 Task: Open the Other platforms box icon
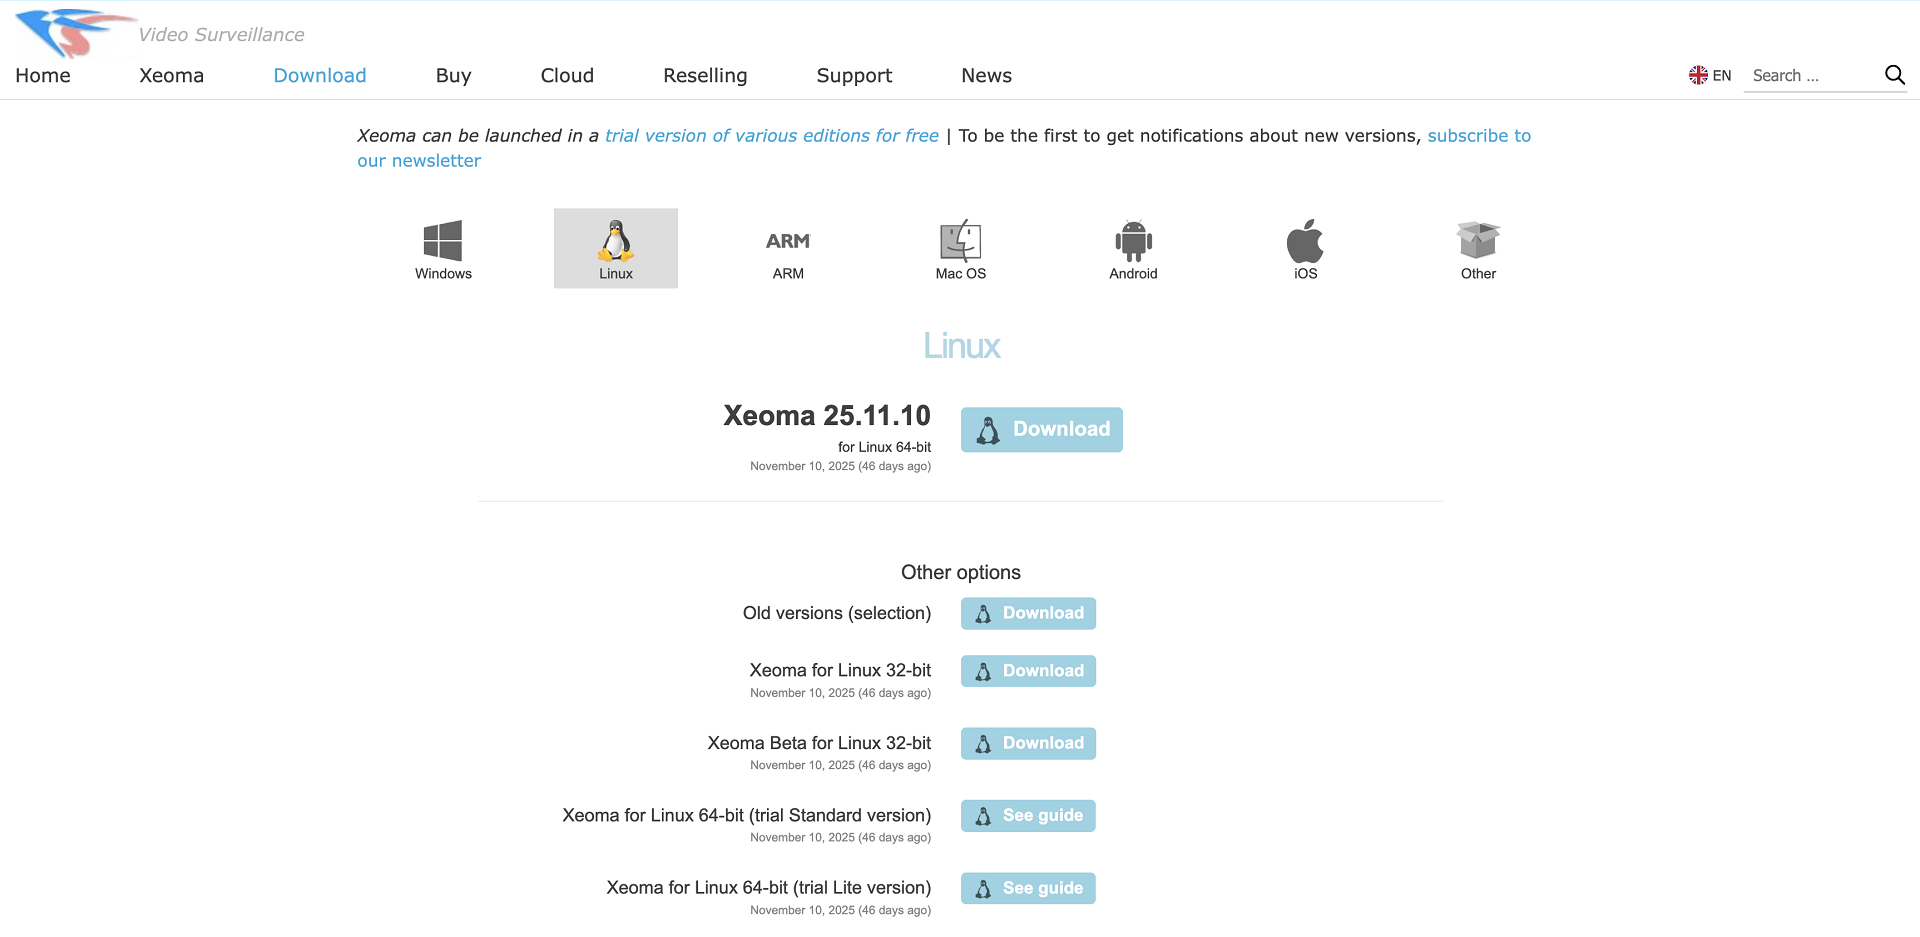[1477, 240]
